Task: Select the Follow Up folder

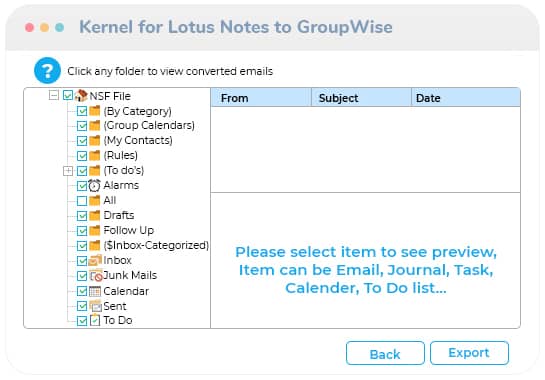Action: (x=129, y=230)
